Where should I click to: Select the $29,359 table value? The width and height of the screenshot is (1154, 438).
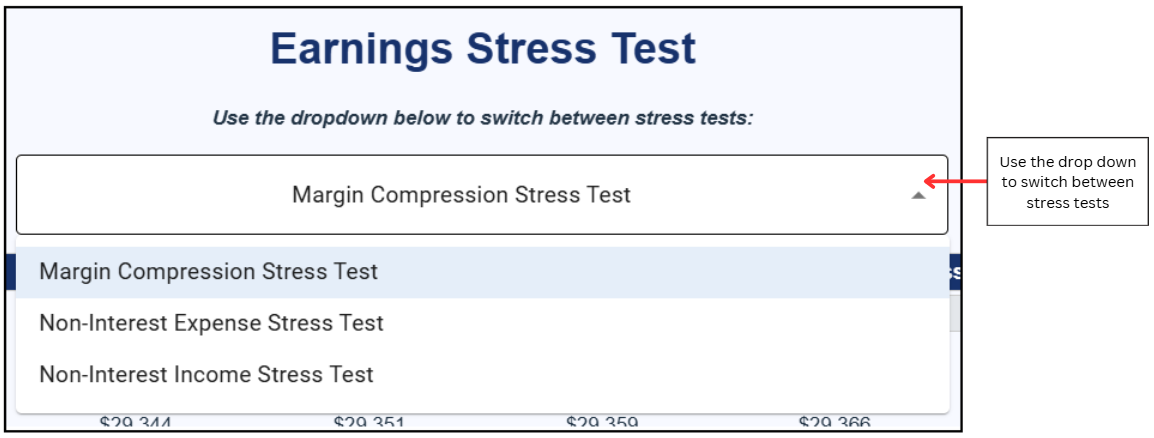pyautogui.click(x=602, y=424)
